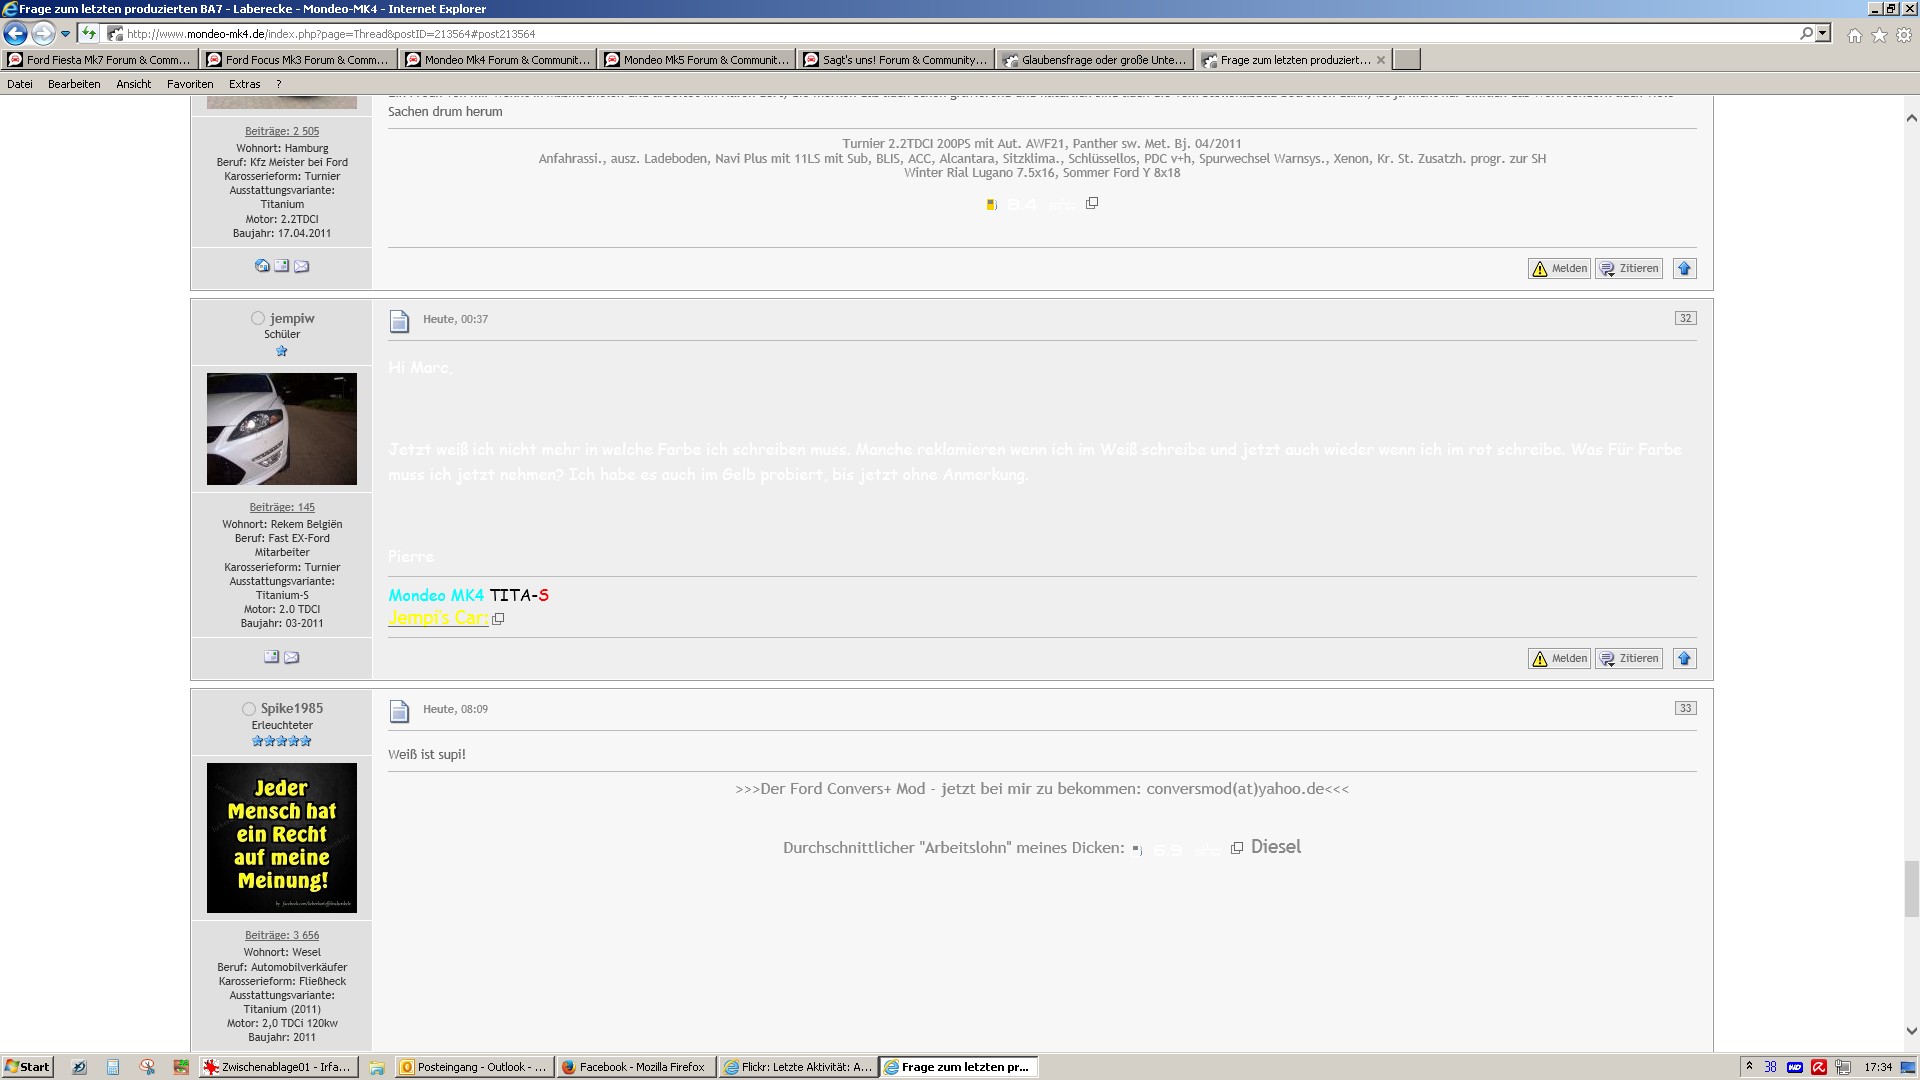Click the vertical page scrollbar thumb
The image size is (1920, 1080).
(1911, 888)
